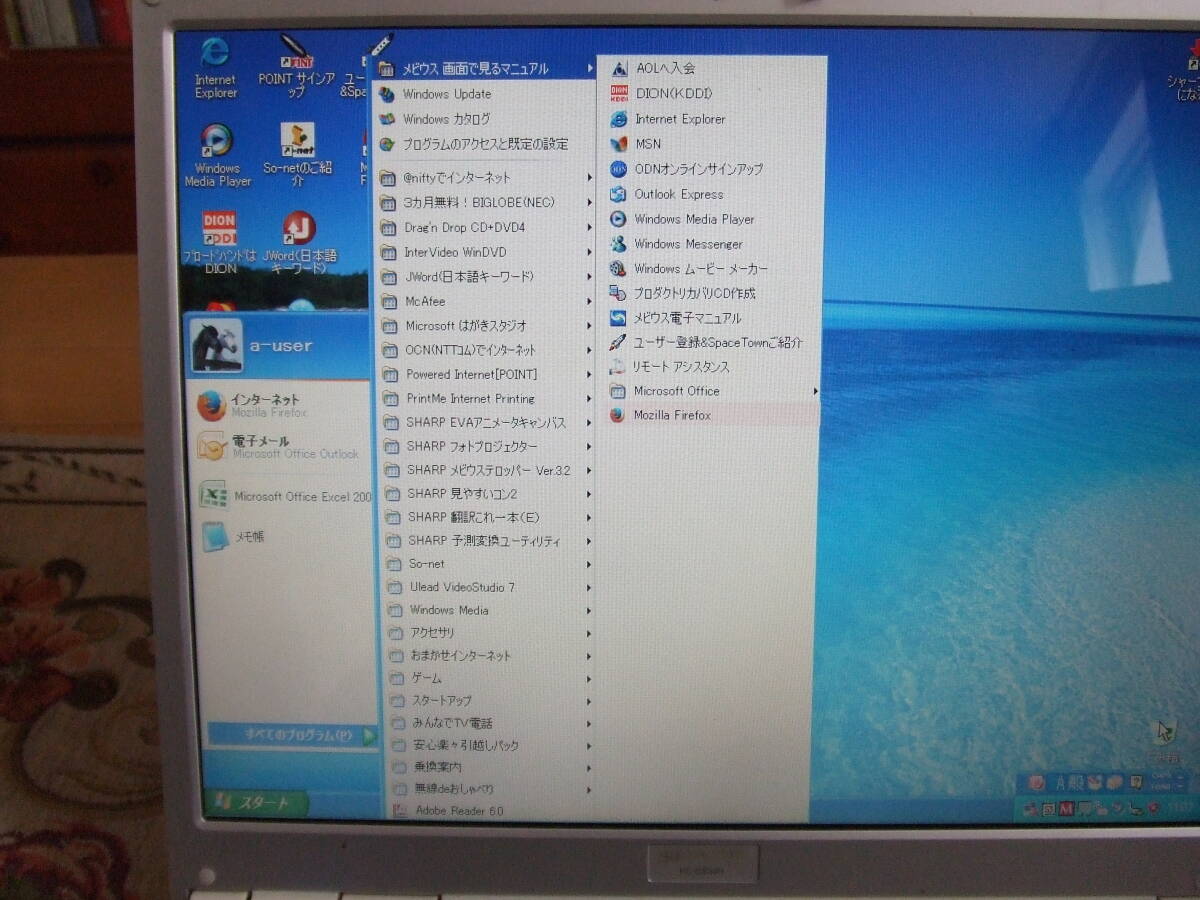Select Windows カタログ menu entry
The height and width of the screenshot is (900, 1200).
tap(446, 119)
